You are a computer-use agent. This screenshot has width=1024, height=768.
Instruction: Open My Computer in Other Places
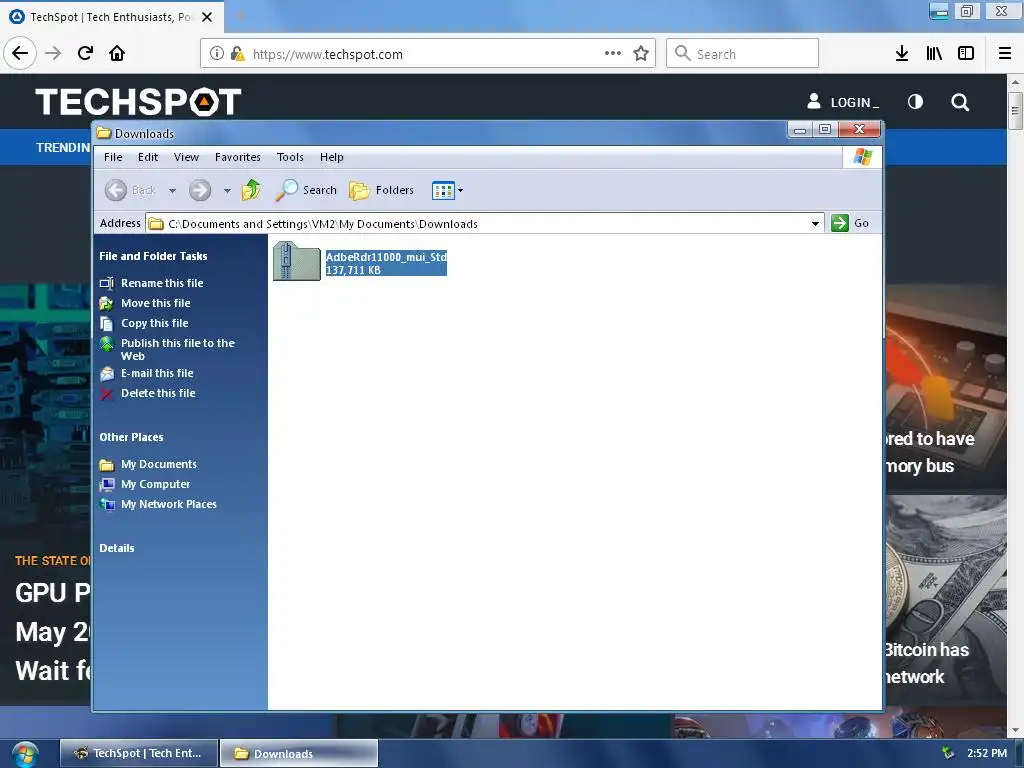(x=155, y=484)
